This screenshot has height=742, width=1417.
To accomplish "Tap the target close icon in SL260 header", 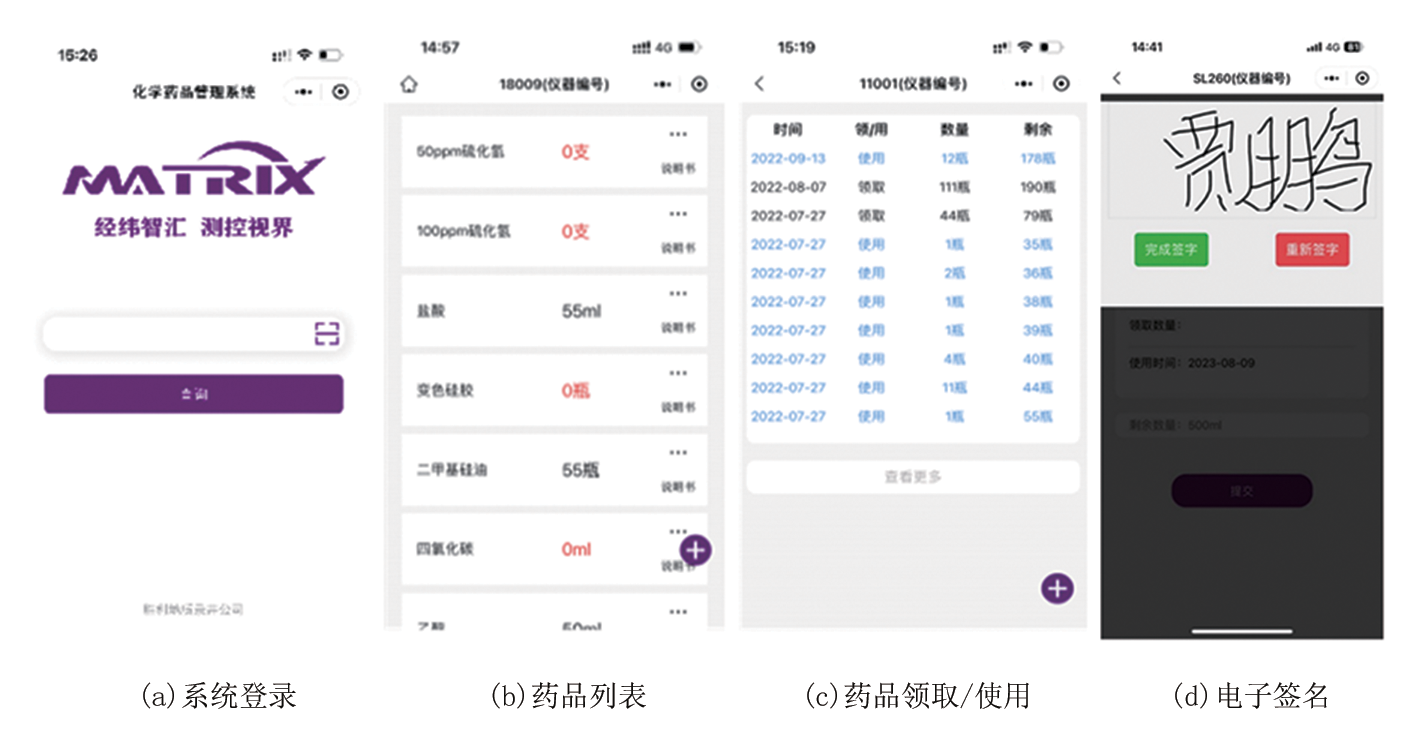I will (x=1362, y=78).
